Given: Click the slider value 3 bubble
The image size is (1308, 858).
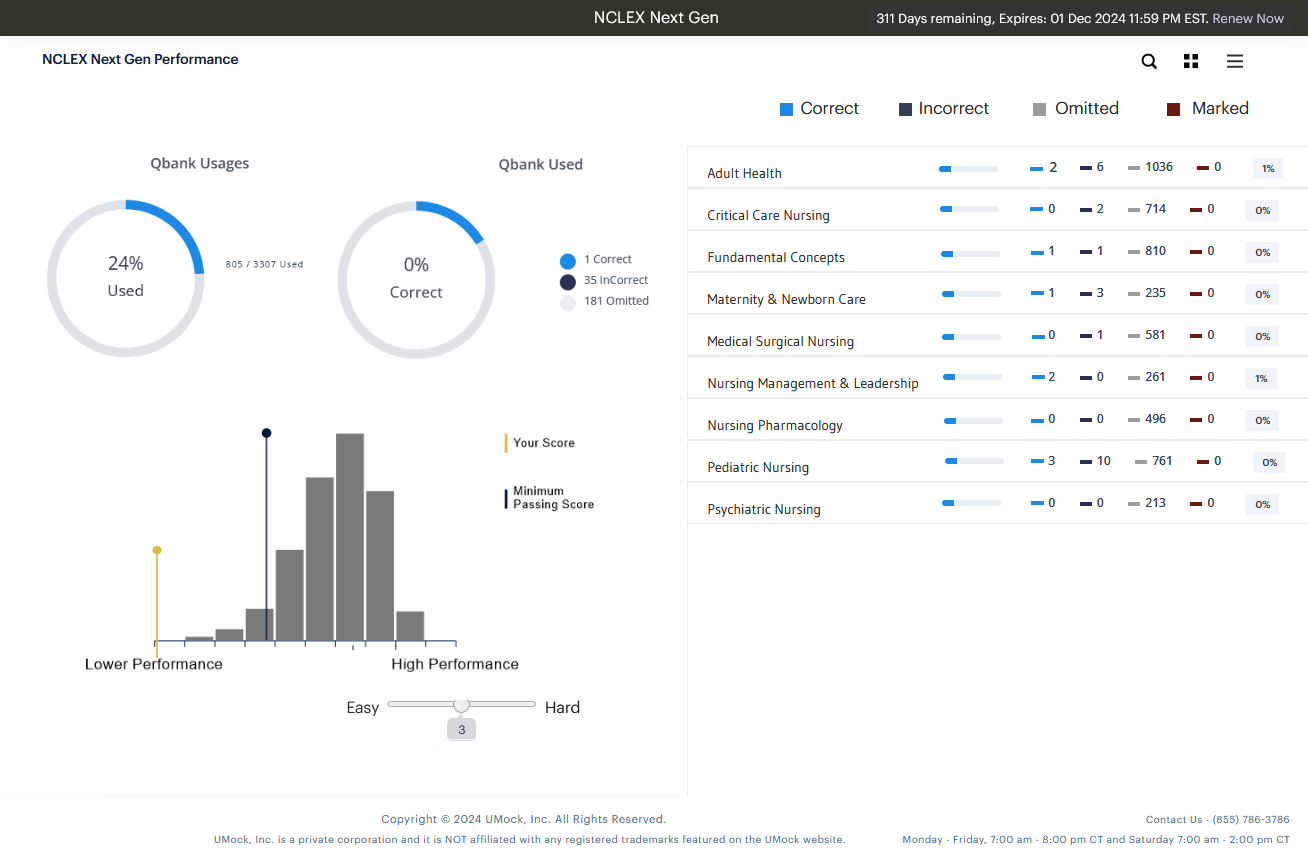Looking at the screenshot, I should tap(461, 730).
